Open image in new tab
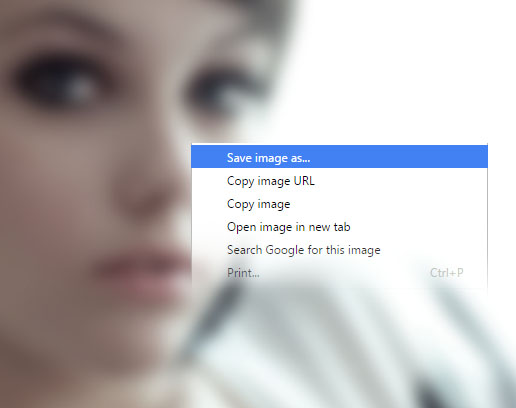 point(339,226)
